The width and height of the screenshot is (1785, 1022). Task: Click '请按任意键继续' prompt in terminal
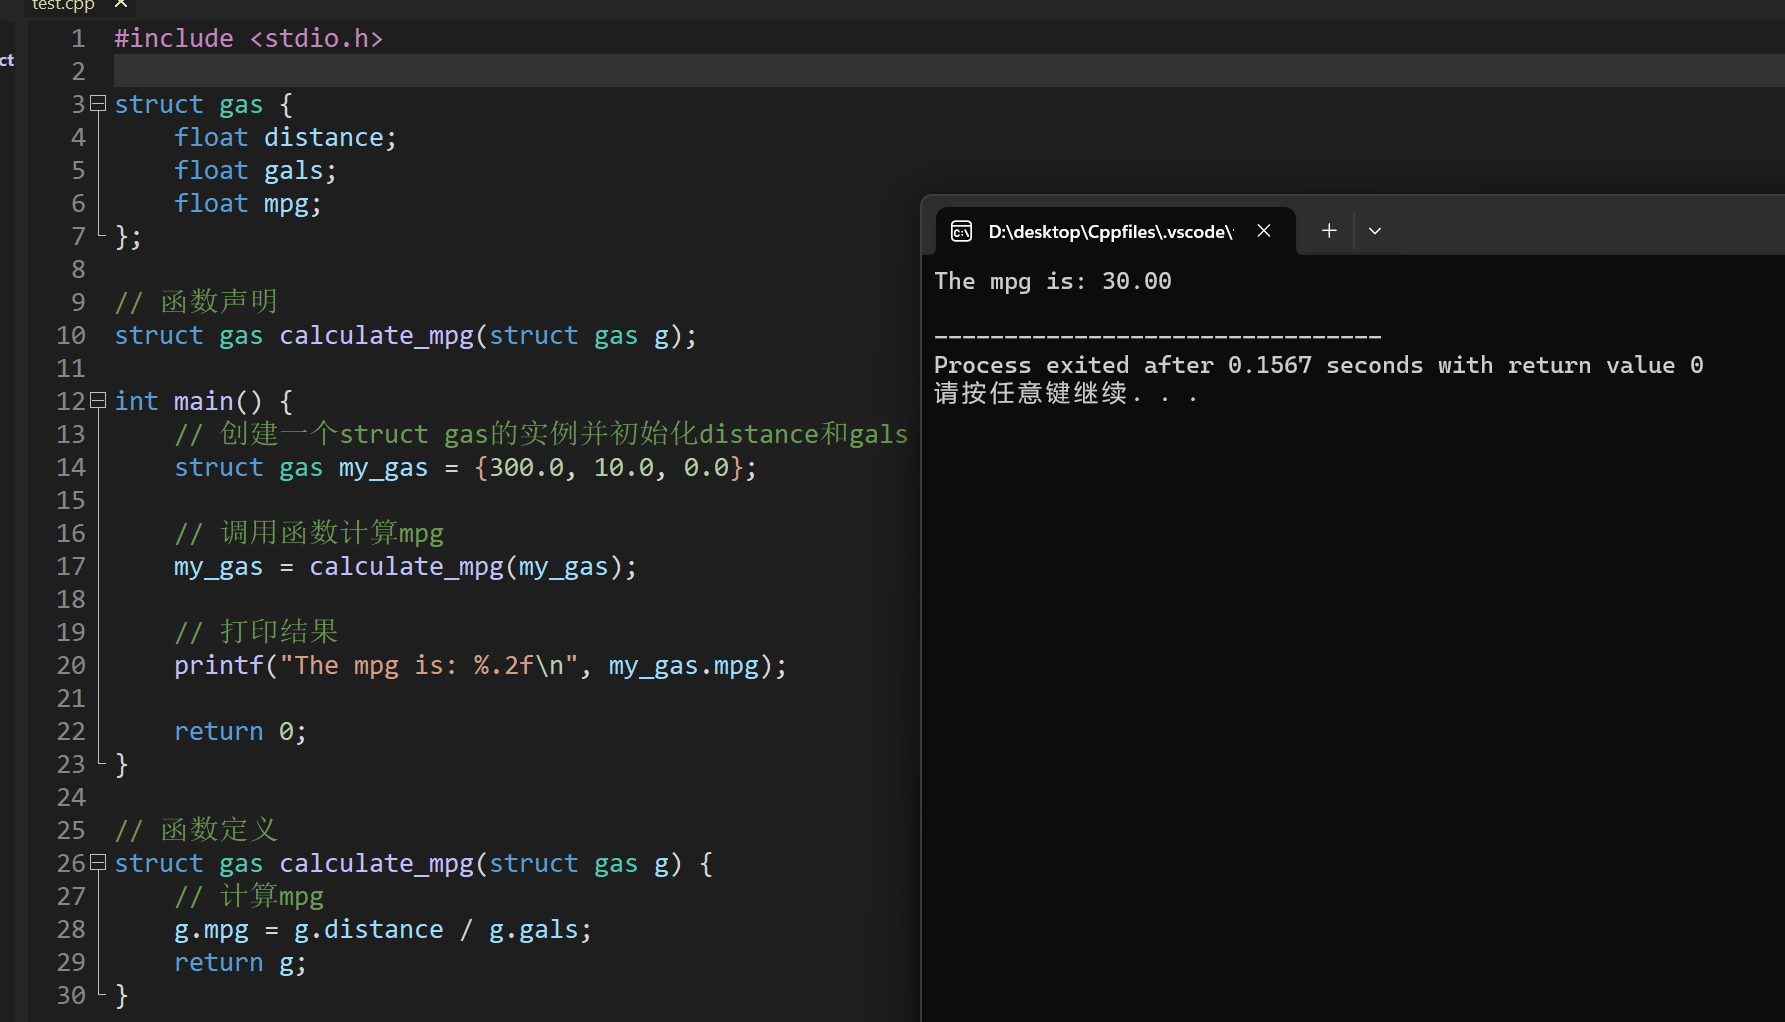pos(1030,393)
